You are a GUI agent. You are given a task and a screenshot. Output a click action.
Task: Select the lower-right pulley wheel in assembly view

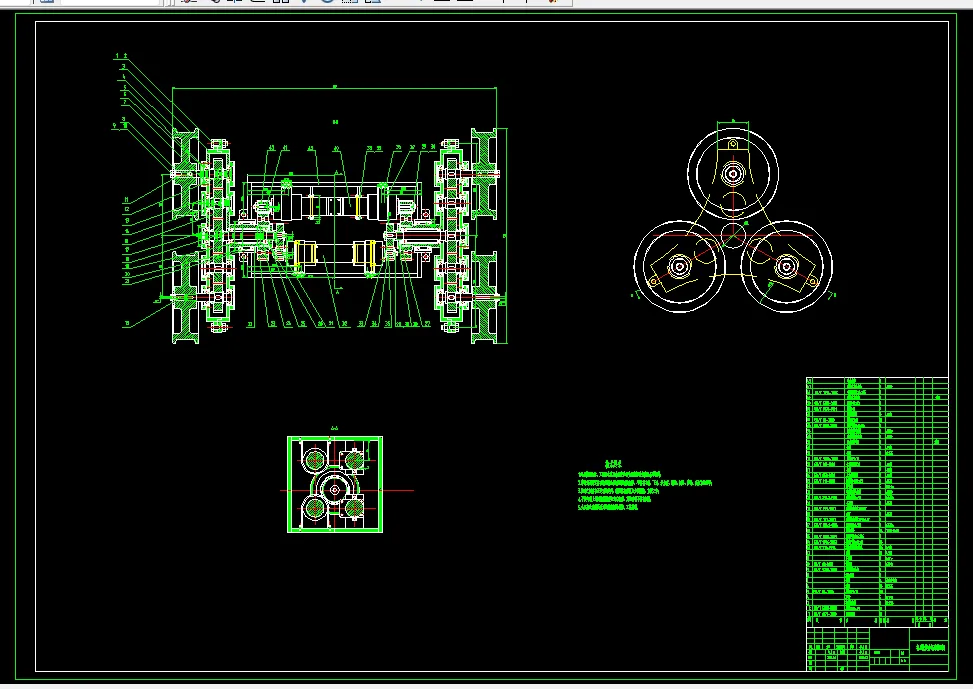point(483,297)
